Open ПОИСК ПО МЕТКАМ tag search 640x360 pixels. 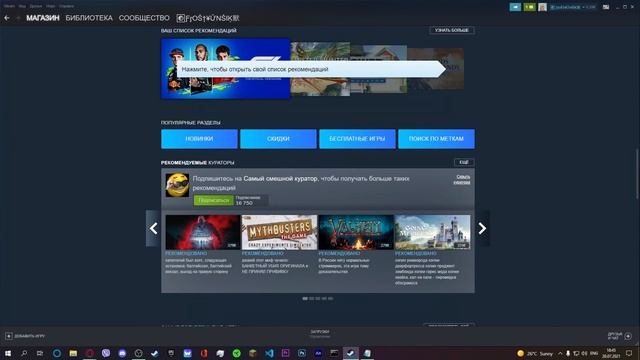click(x=436, y=139)
